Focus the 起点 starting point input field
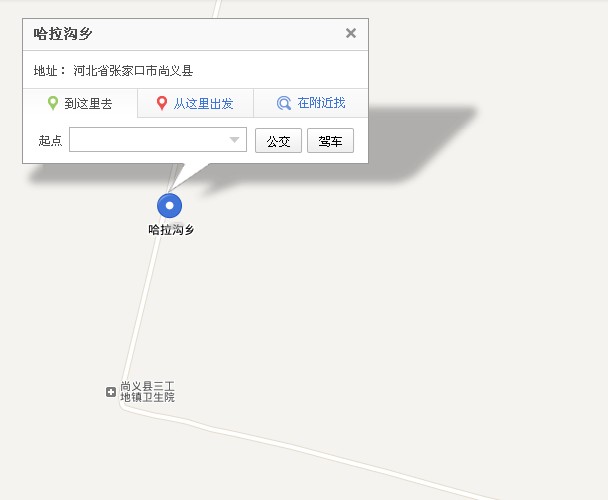This screenshot has height=500, width=608. click(x=158, y=140)
